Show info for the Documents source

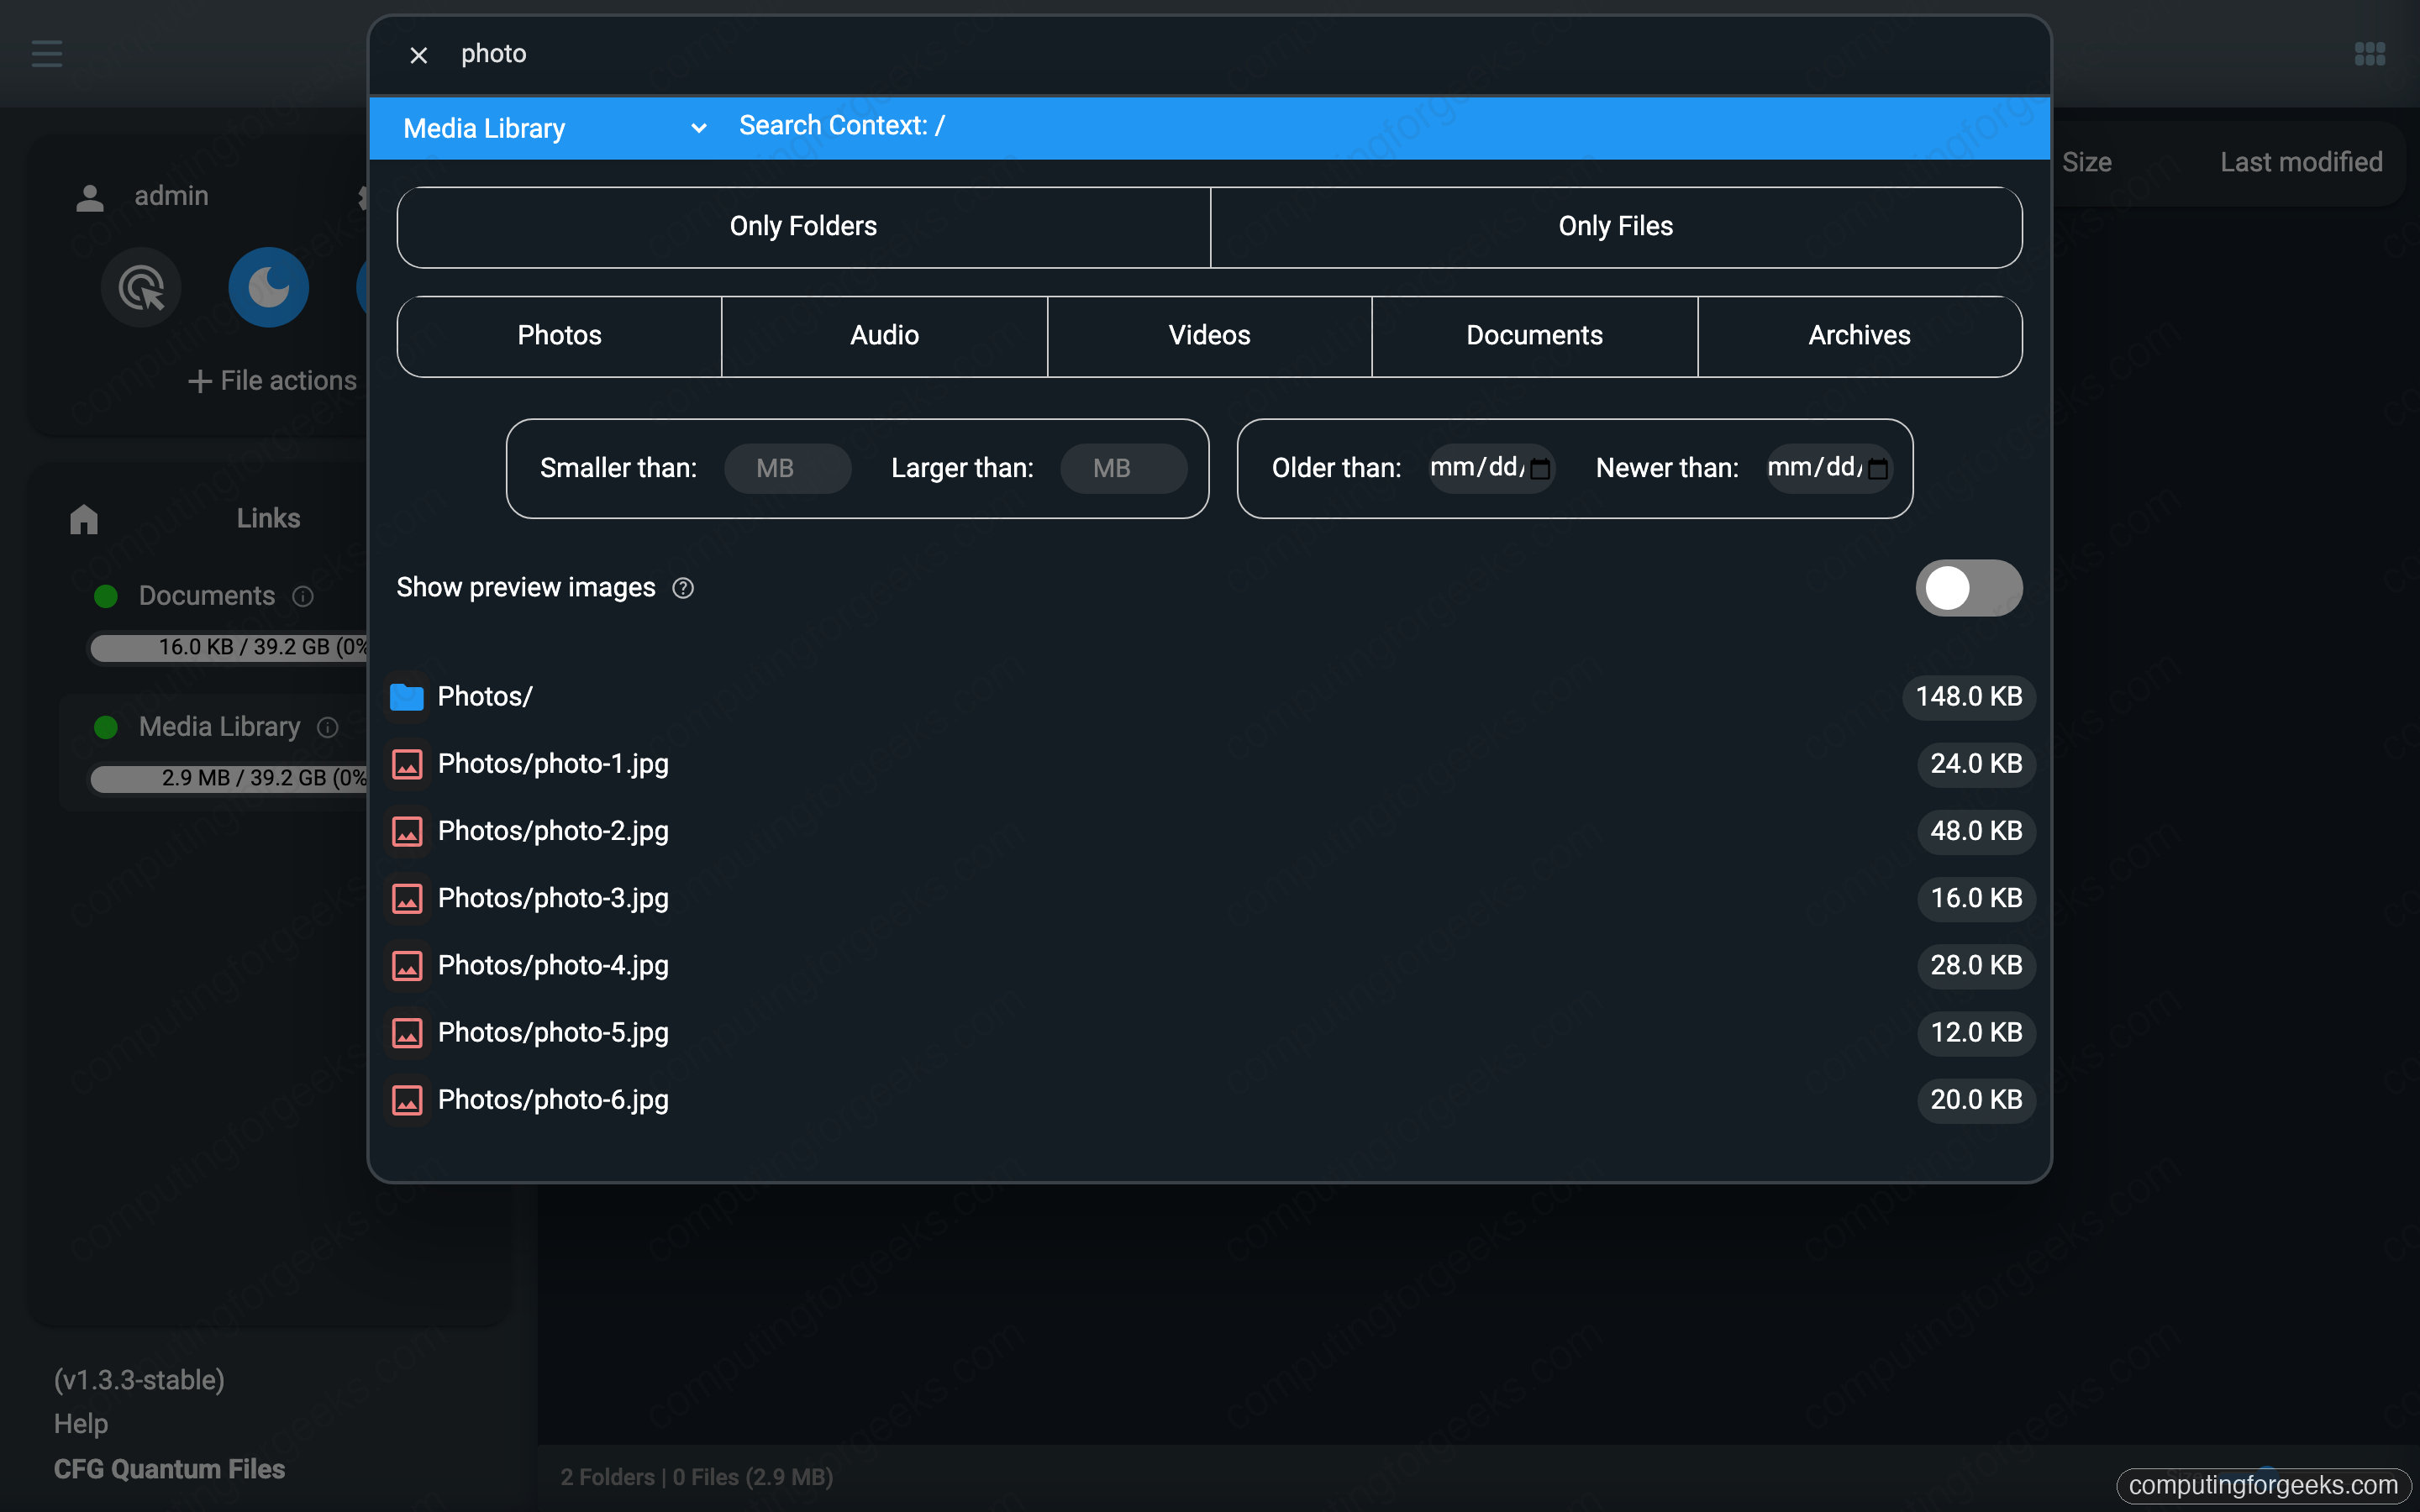point(303,597)
